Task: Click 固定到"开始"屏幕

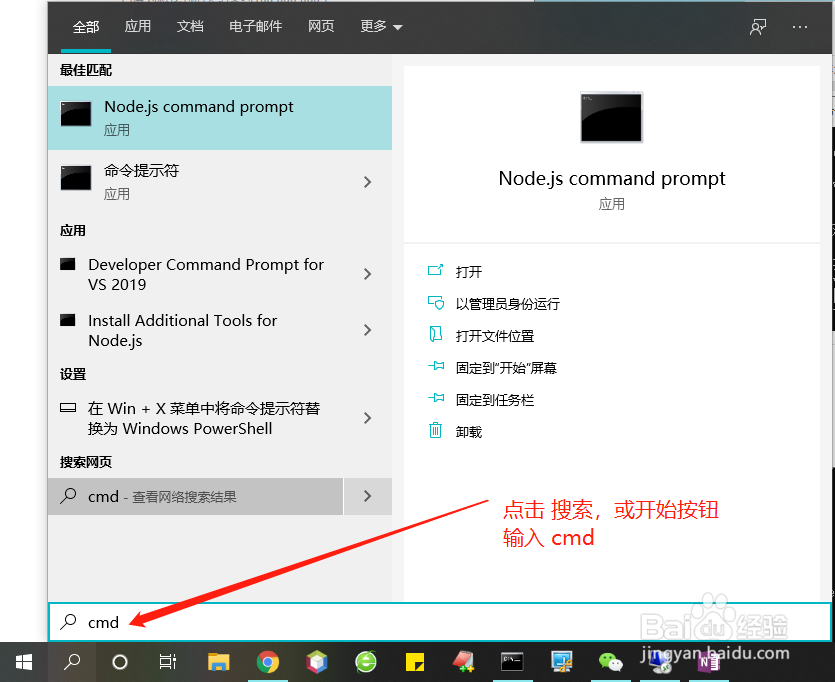Action: coord(506,368)
